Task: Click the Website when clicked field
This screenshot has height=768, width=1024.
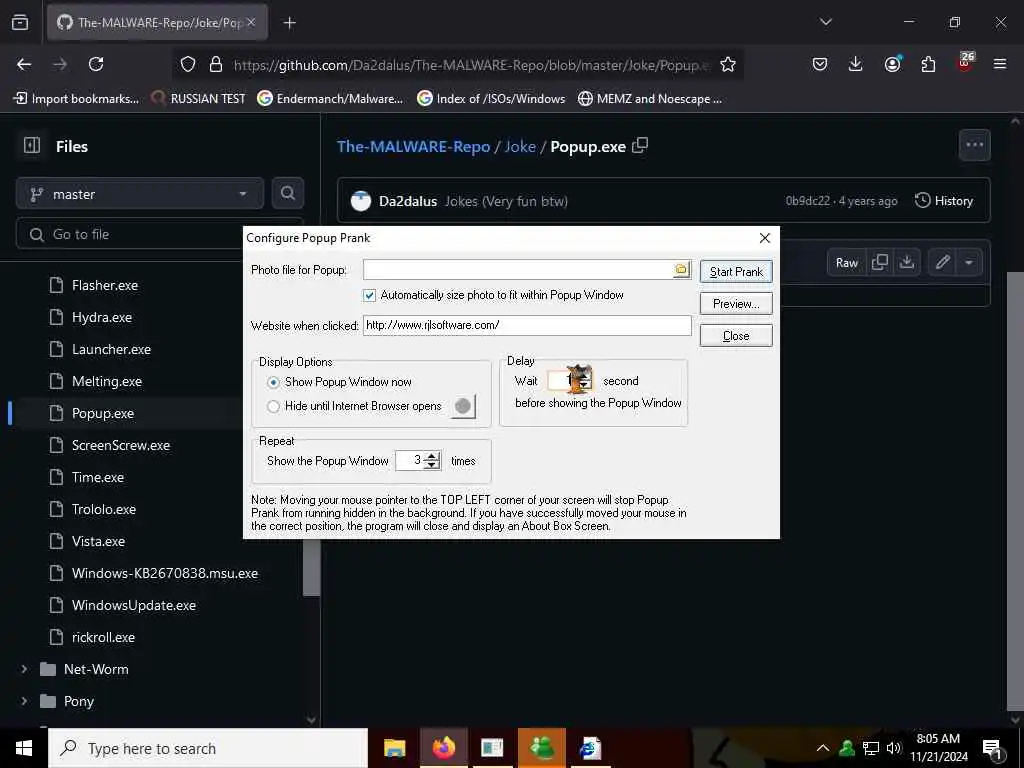Action: pyautogui.click(x=527, y=325)
